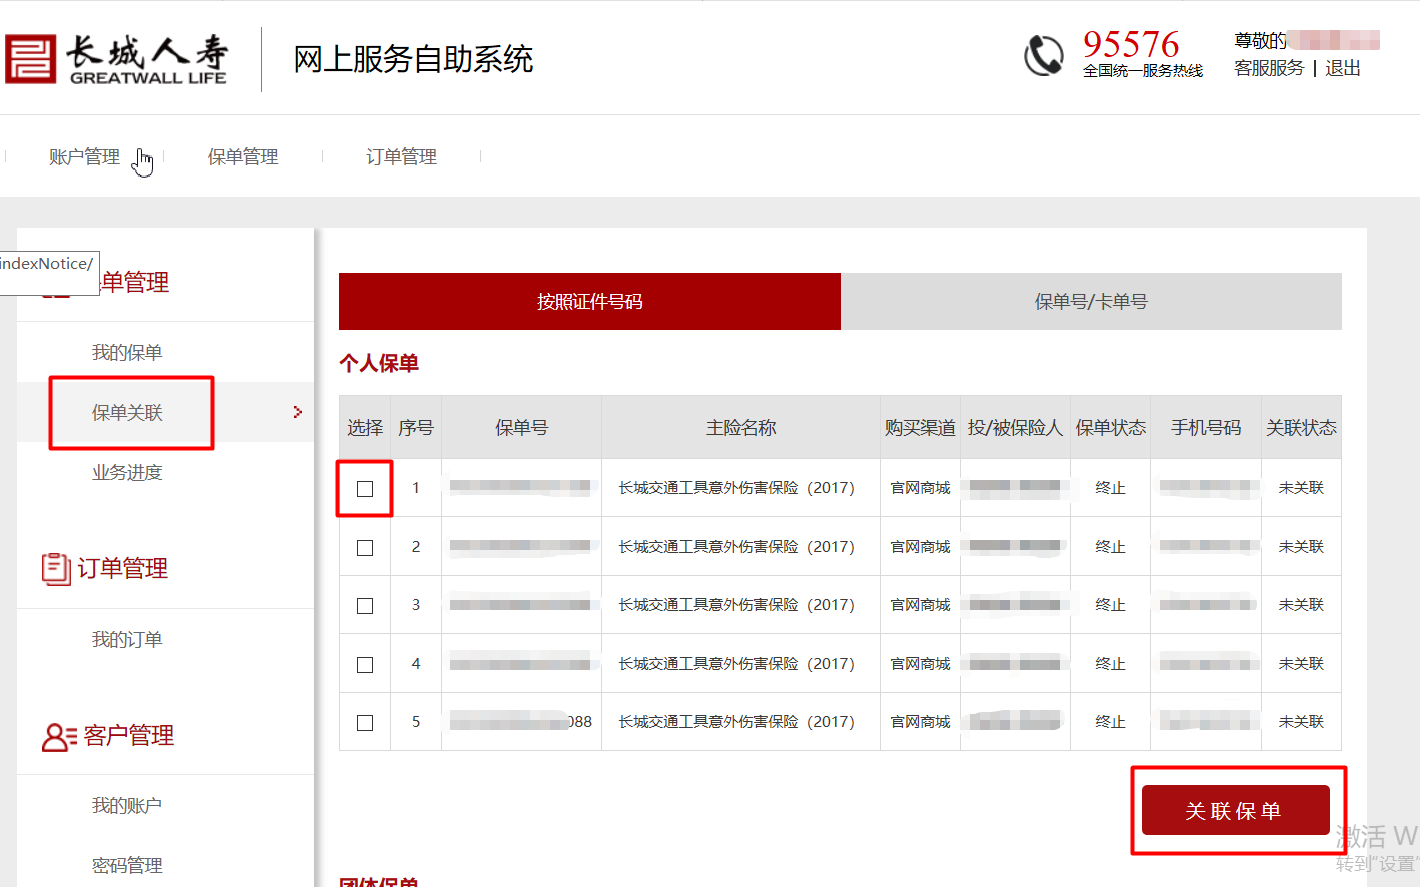This screenshot has height=887, width=1420.
Task: Click the customer management person icon
Action: tap(58, 737)
